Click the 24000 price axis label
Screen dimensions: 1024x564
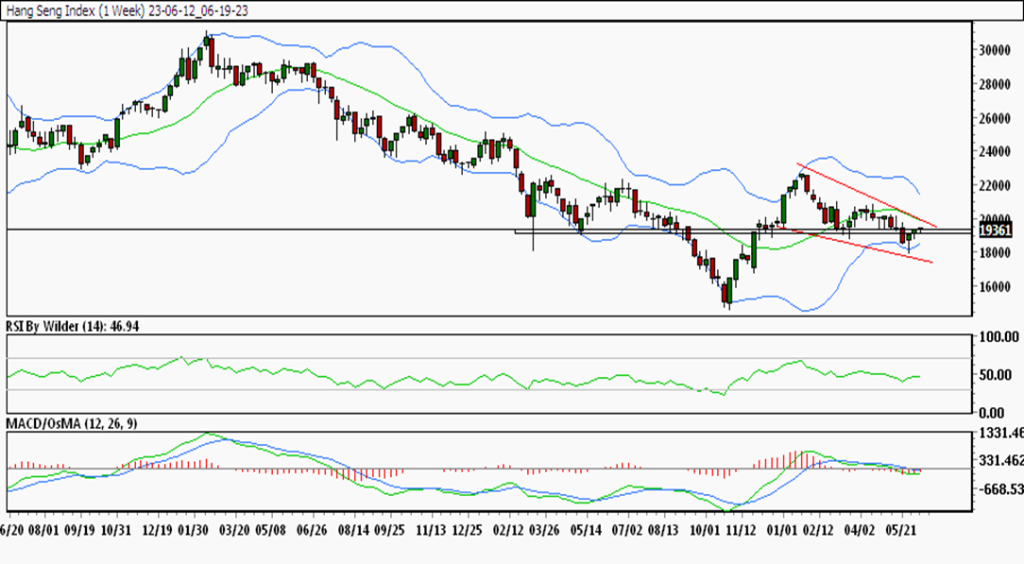995,151
